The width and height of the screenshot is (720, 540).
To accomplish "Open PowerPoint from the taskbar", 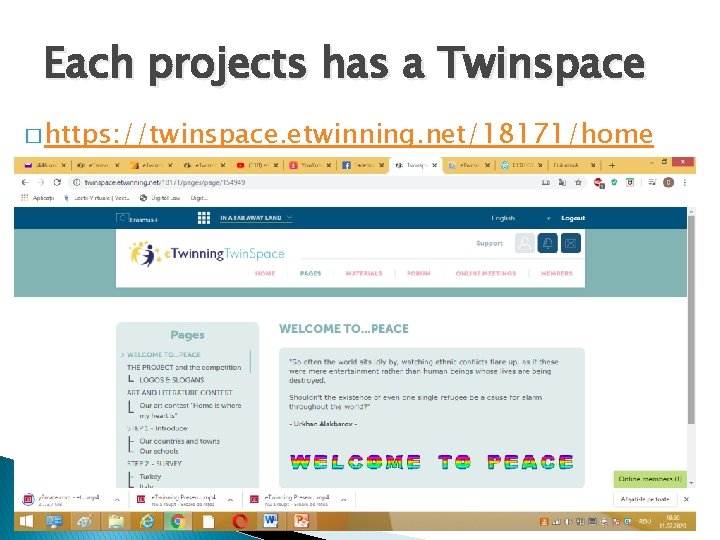I will pos(302,521).
